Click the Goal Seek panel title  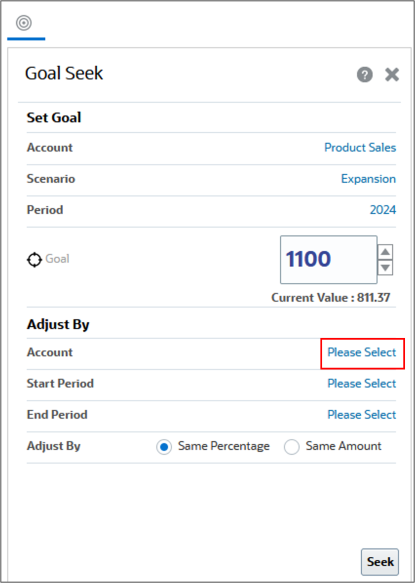[64, 73]
